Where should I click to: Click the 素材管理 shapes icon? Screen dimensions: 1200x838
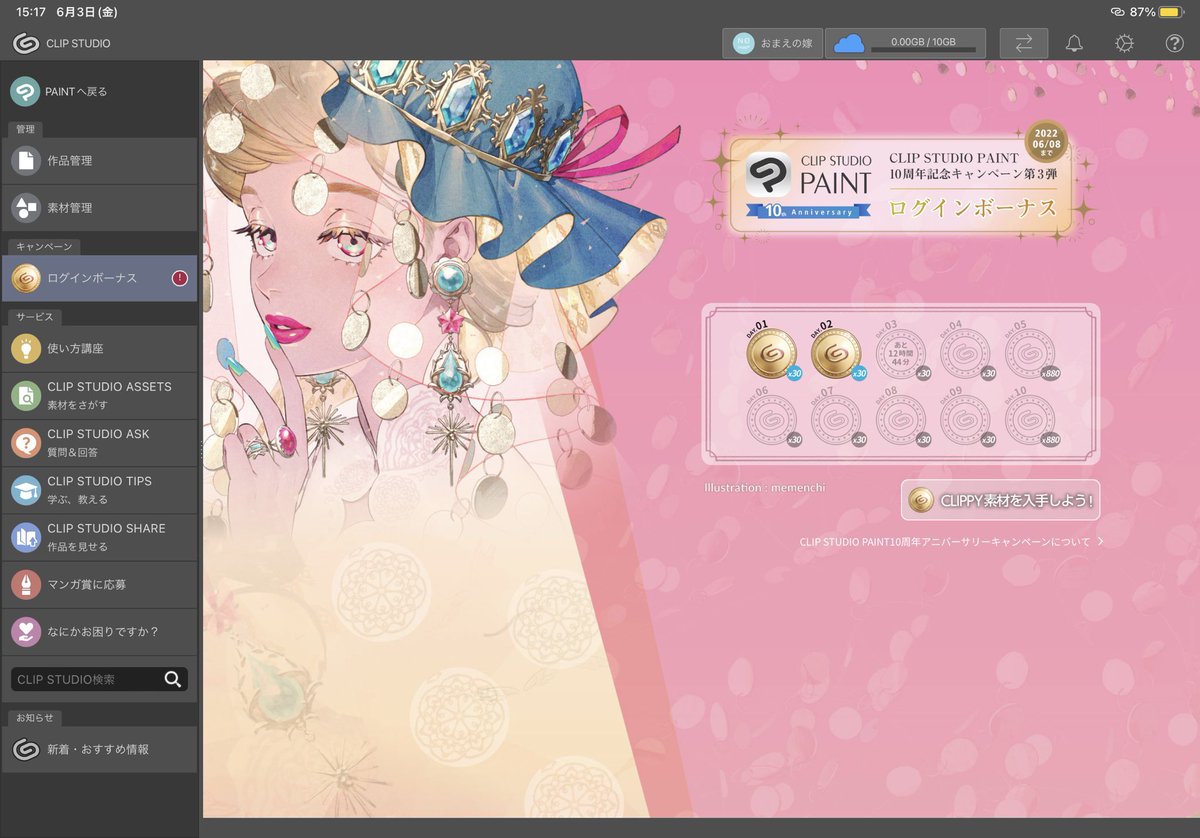point(25,208)
